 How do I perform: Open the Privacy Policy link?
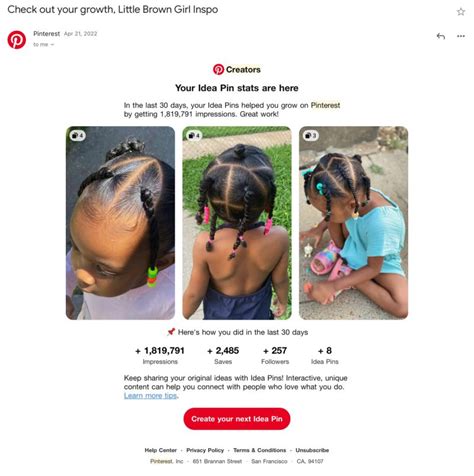pyautogui.click(x=205, y=450)
